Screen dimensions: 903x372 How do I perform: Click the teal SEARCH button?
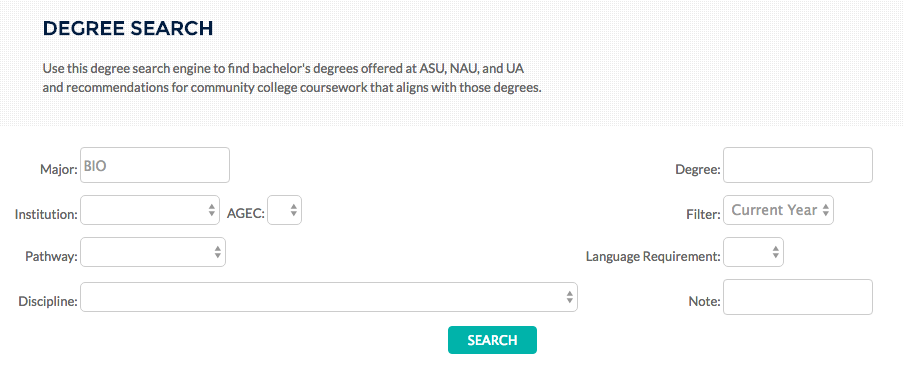point(492,340)
